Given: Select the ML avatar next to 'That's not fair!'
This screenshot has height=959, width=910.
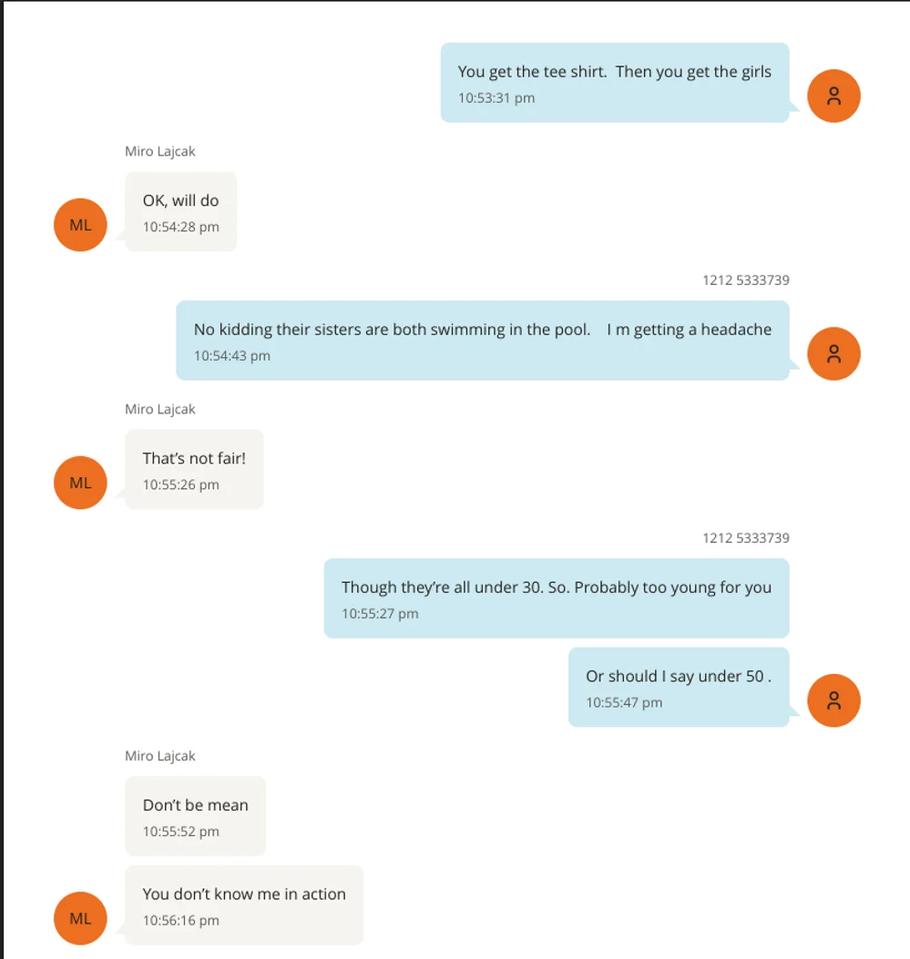Looking at the screenshot, I should (79, 482).
